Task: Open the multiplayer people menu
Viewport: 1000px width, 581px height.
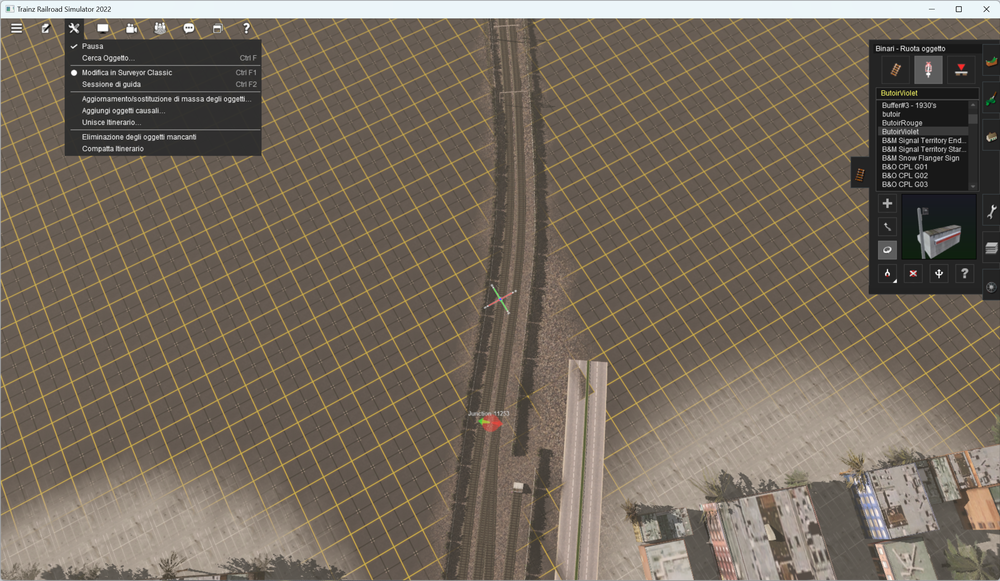Action: click(160, 28)
